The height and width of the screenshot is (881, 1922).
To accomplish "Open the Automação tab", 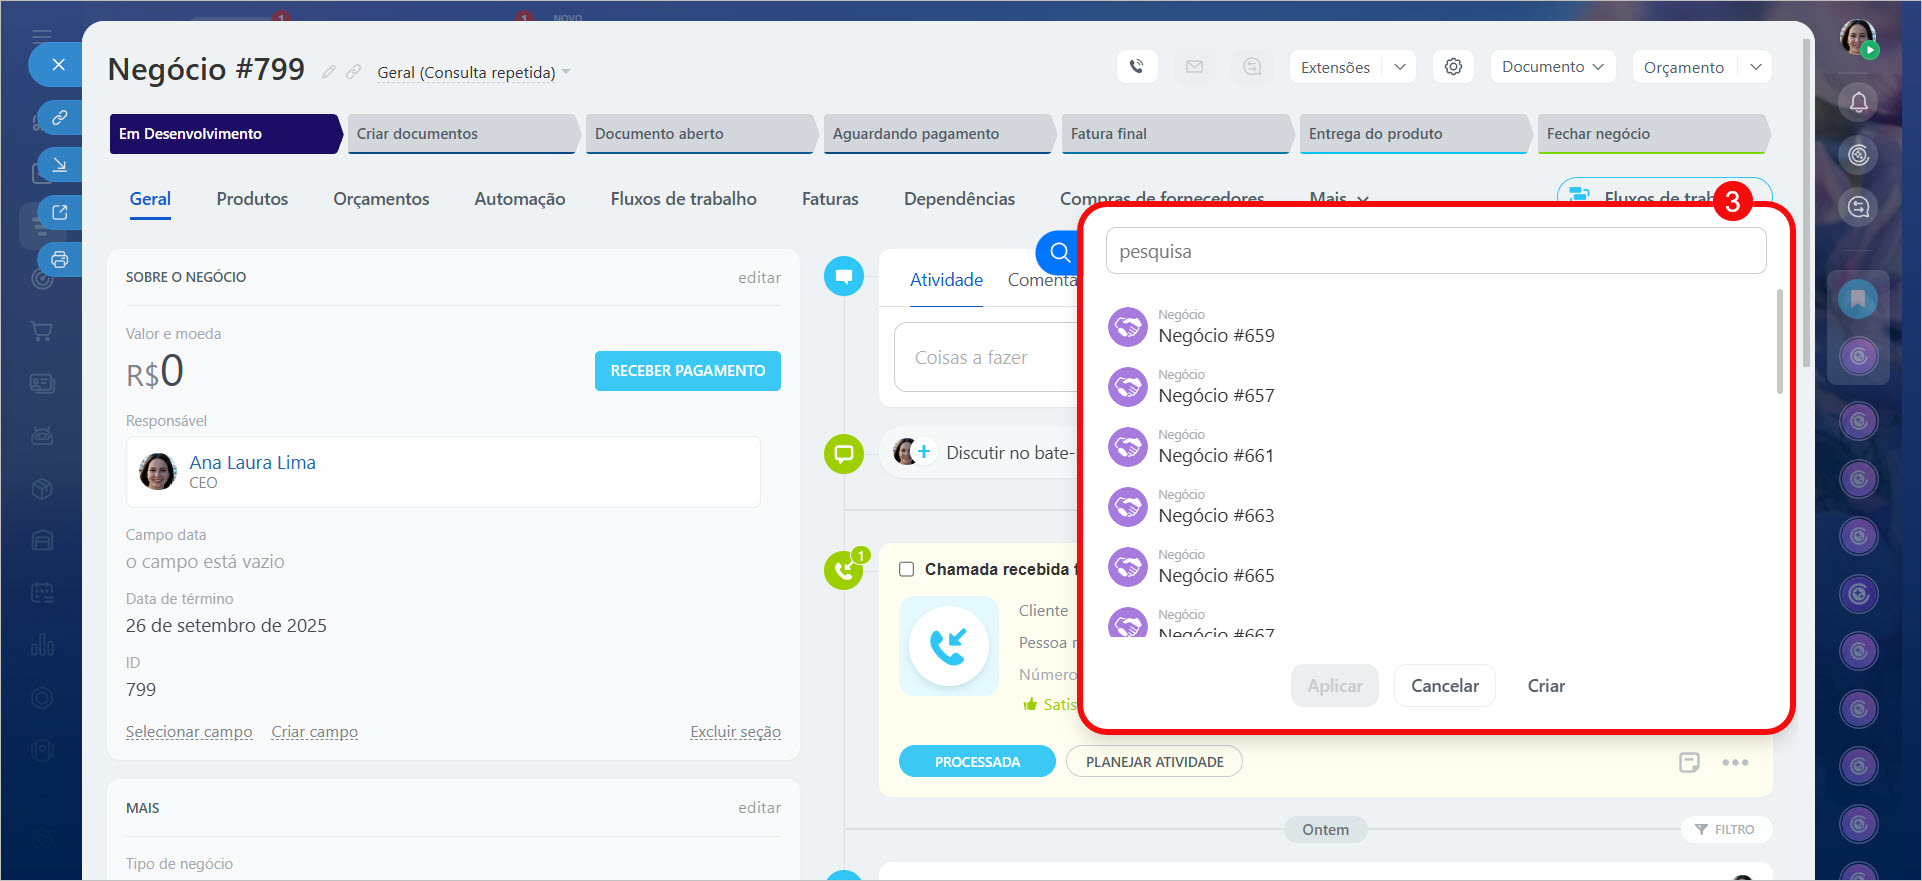I will pyautogui.click(x=519, y=199).
